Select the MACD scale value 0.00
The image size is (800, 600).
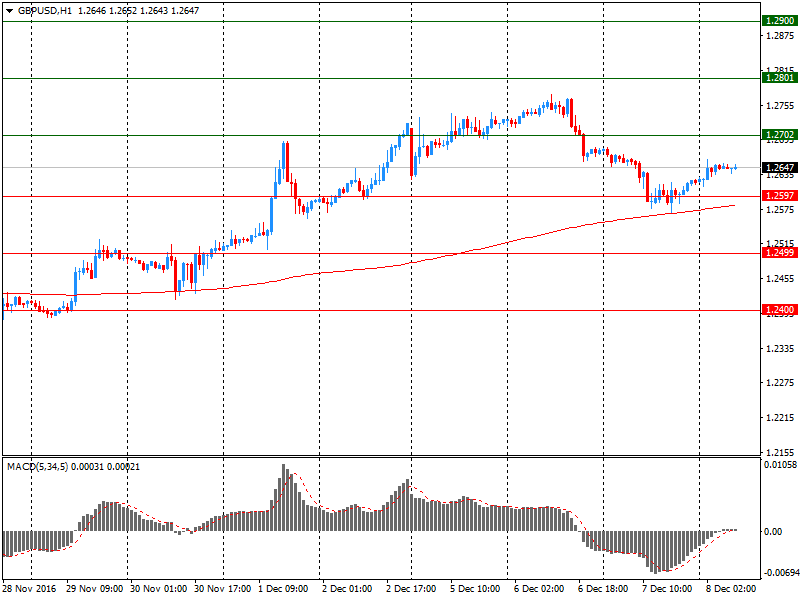pyautogui.click(x=773, y=532)
